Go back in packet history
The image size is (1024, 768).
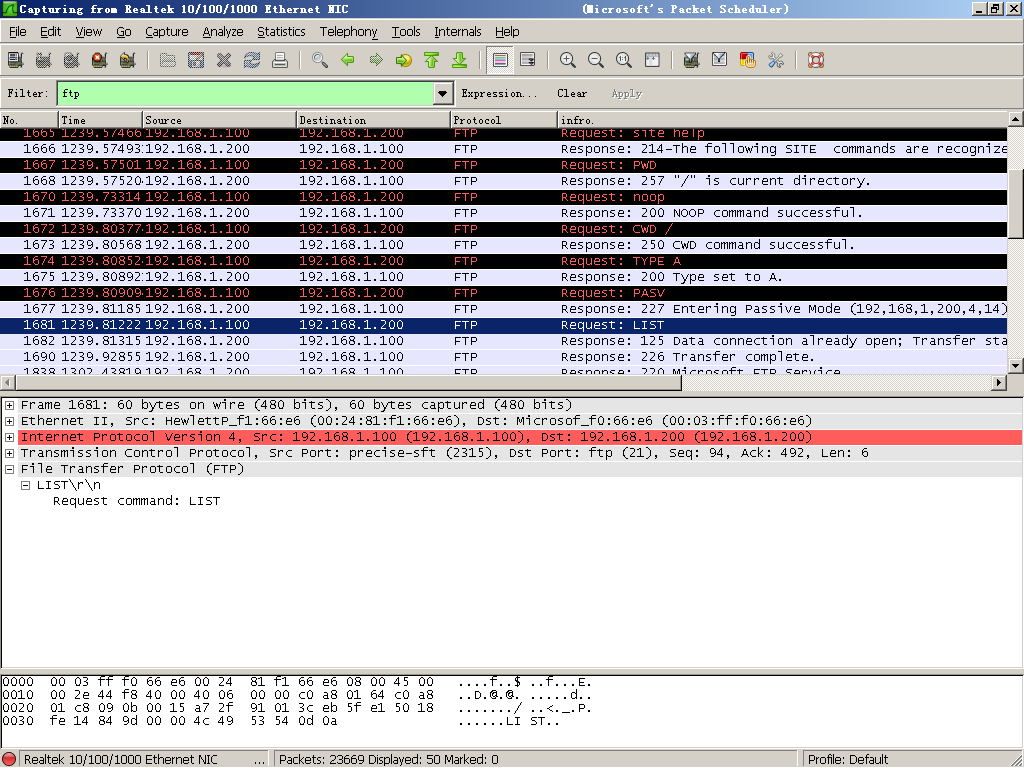pos(348,60)
